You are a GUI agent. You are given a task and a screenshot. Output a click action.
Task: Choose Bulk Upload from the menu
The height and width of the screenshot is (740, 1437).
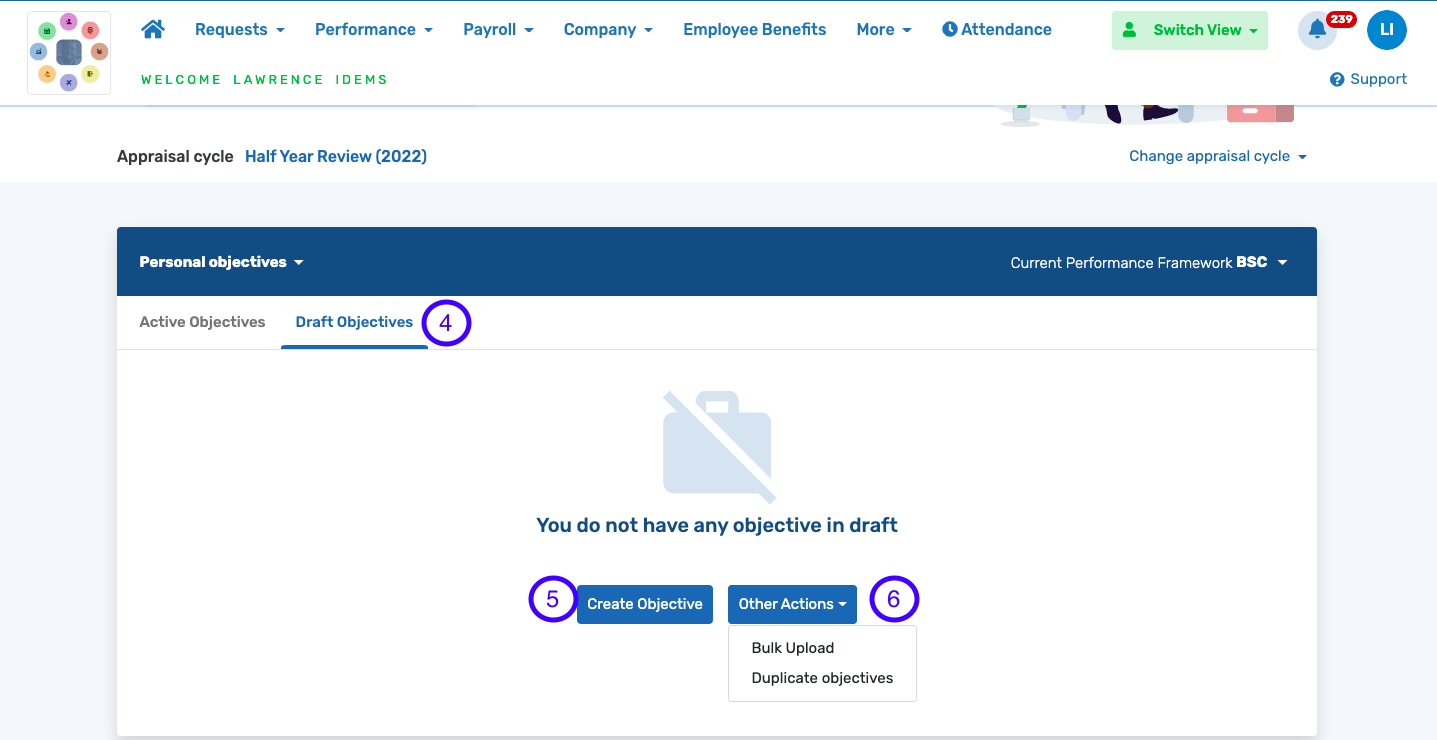793,648
